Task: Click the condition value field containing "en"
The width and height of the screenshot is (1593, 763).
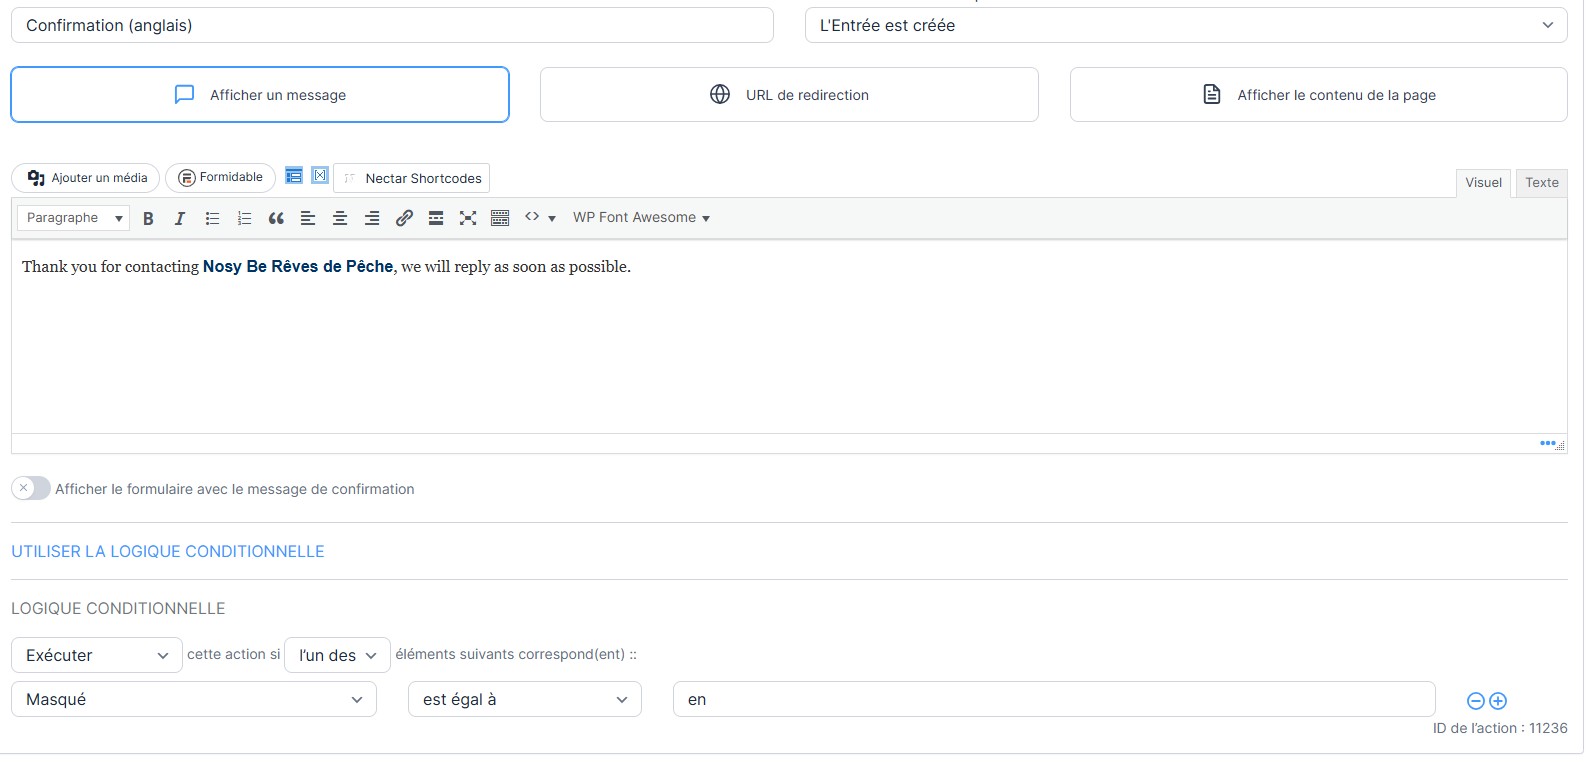Action: pos(1054,699)
